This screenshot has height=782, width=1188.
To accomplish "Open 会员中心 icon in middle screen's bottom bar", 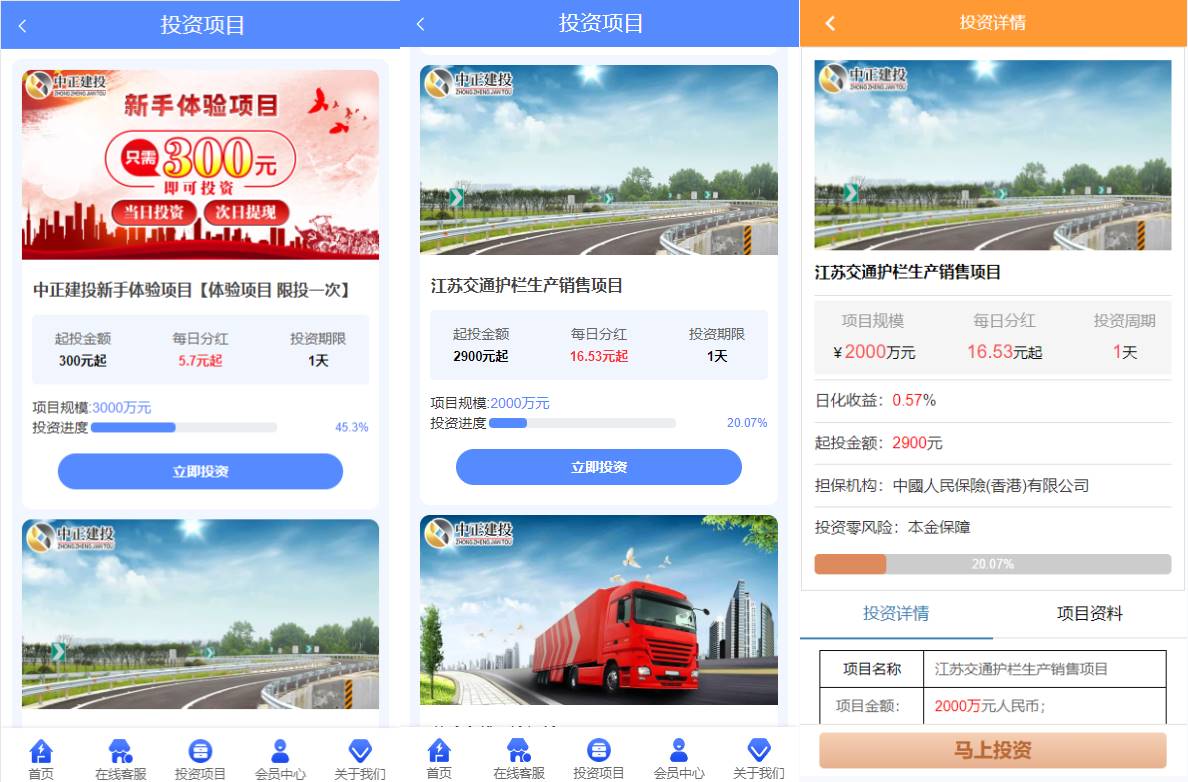I will 679,752.
